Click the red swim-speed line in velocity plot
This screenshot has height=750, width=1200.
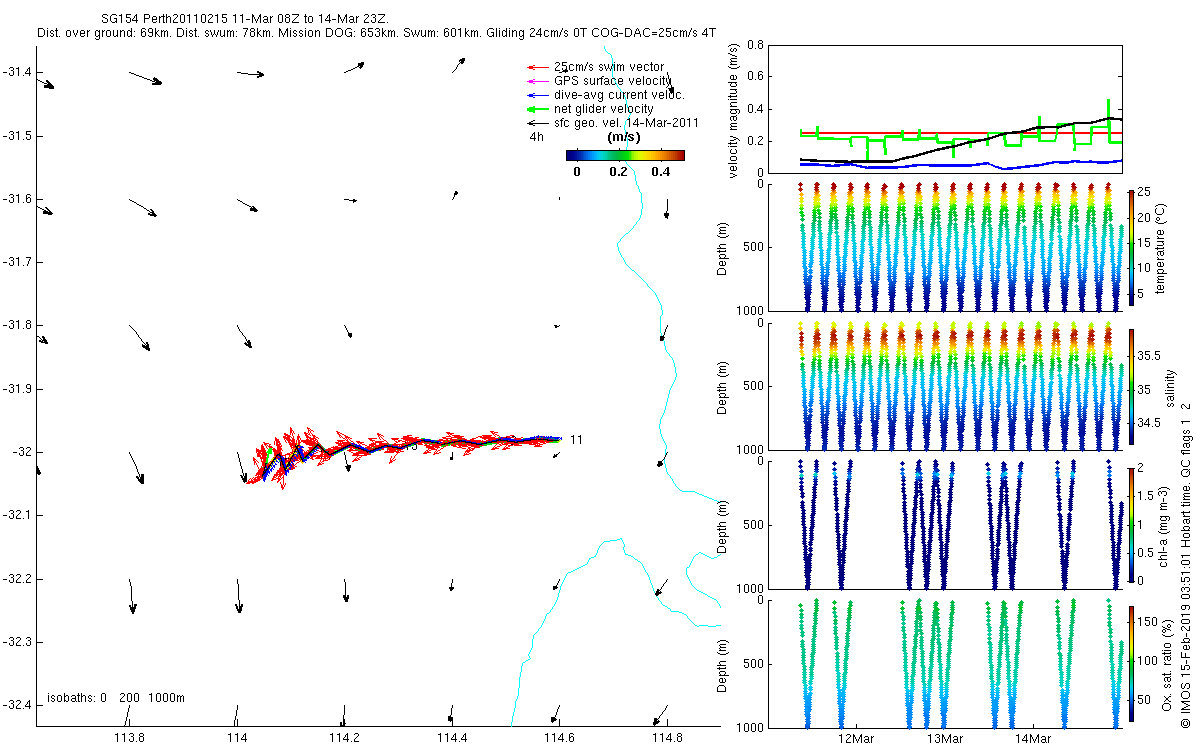tap(960, 132)
